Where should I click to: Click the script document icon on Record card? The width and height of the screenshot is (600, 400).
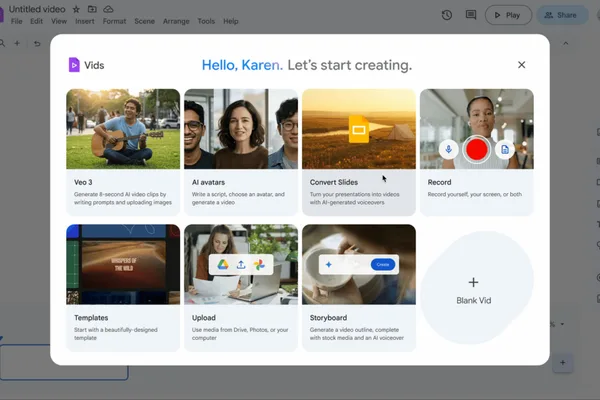click(505, 149)
